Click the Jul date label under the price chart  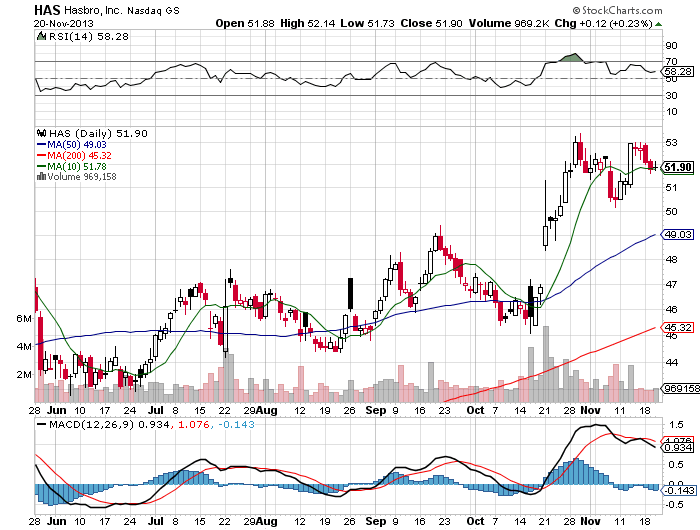click(156, 410)
